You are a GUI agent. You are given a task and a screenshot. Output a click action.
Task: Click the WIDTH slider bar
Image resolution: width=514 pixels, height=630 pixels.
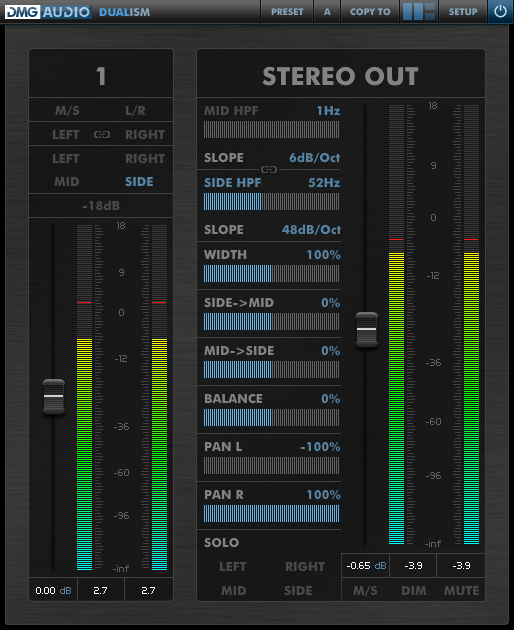pyautogui.click(x=271, y=274)
